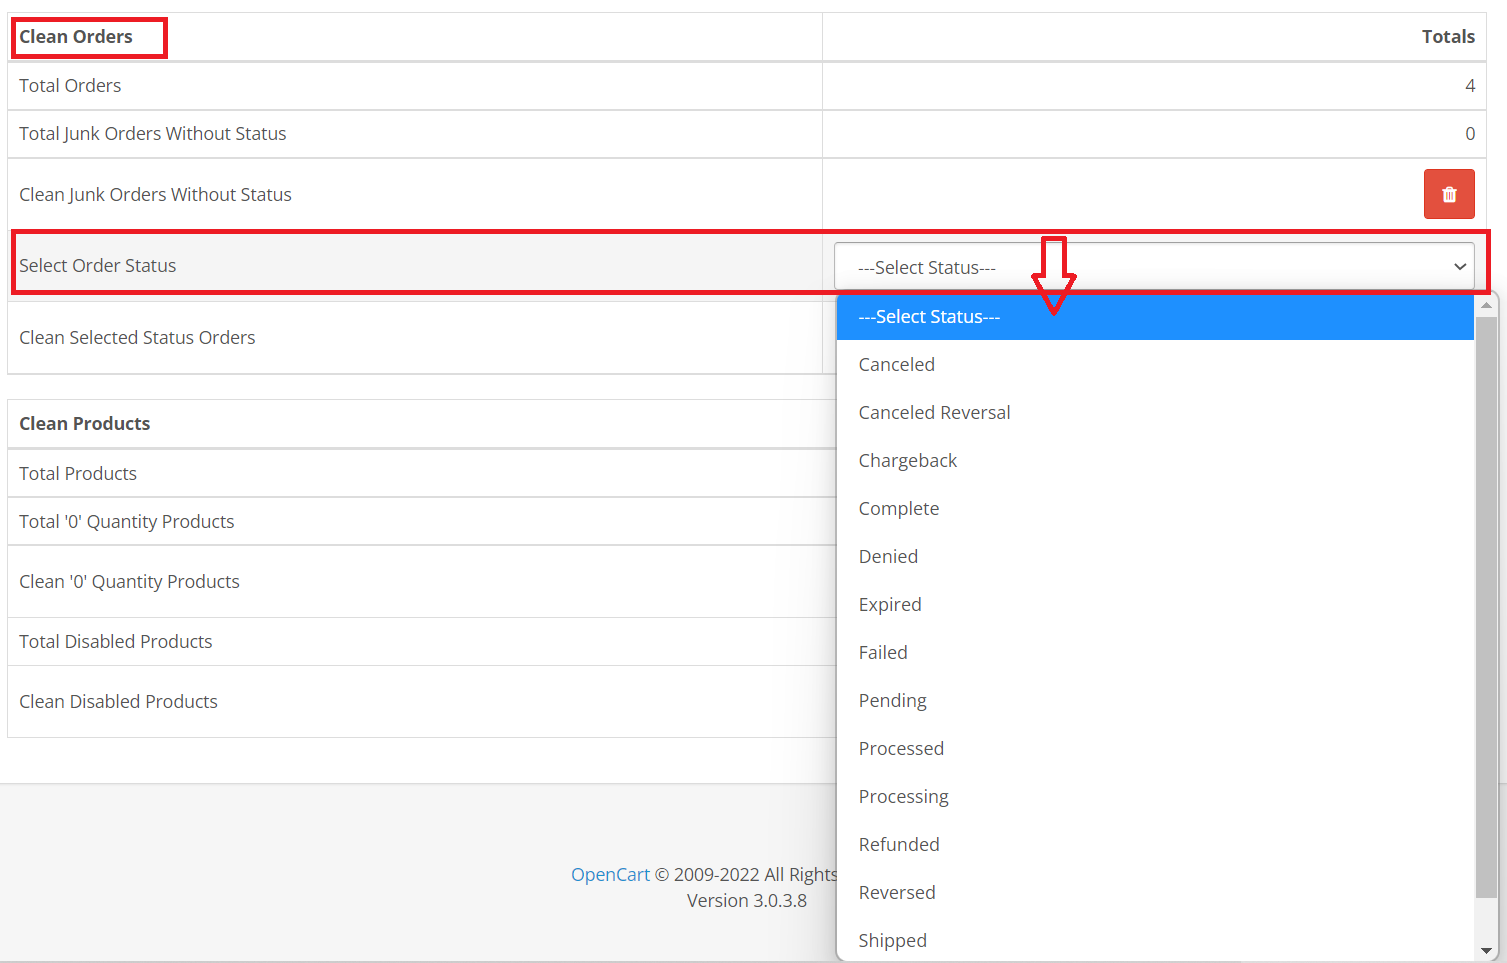
Task: Select Canceled from status list
Action: (897, 365)
